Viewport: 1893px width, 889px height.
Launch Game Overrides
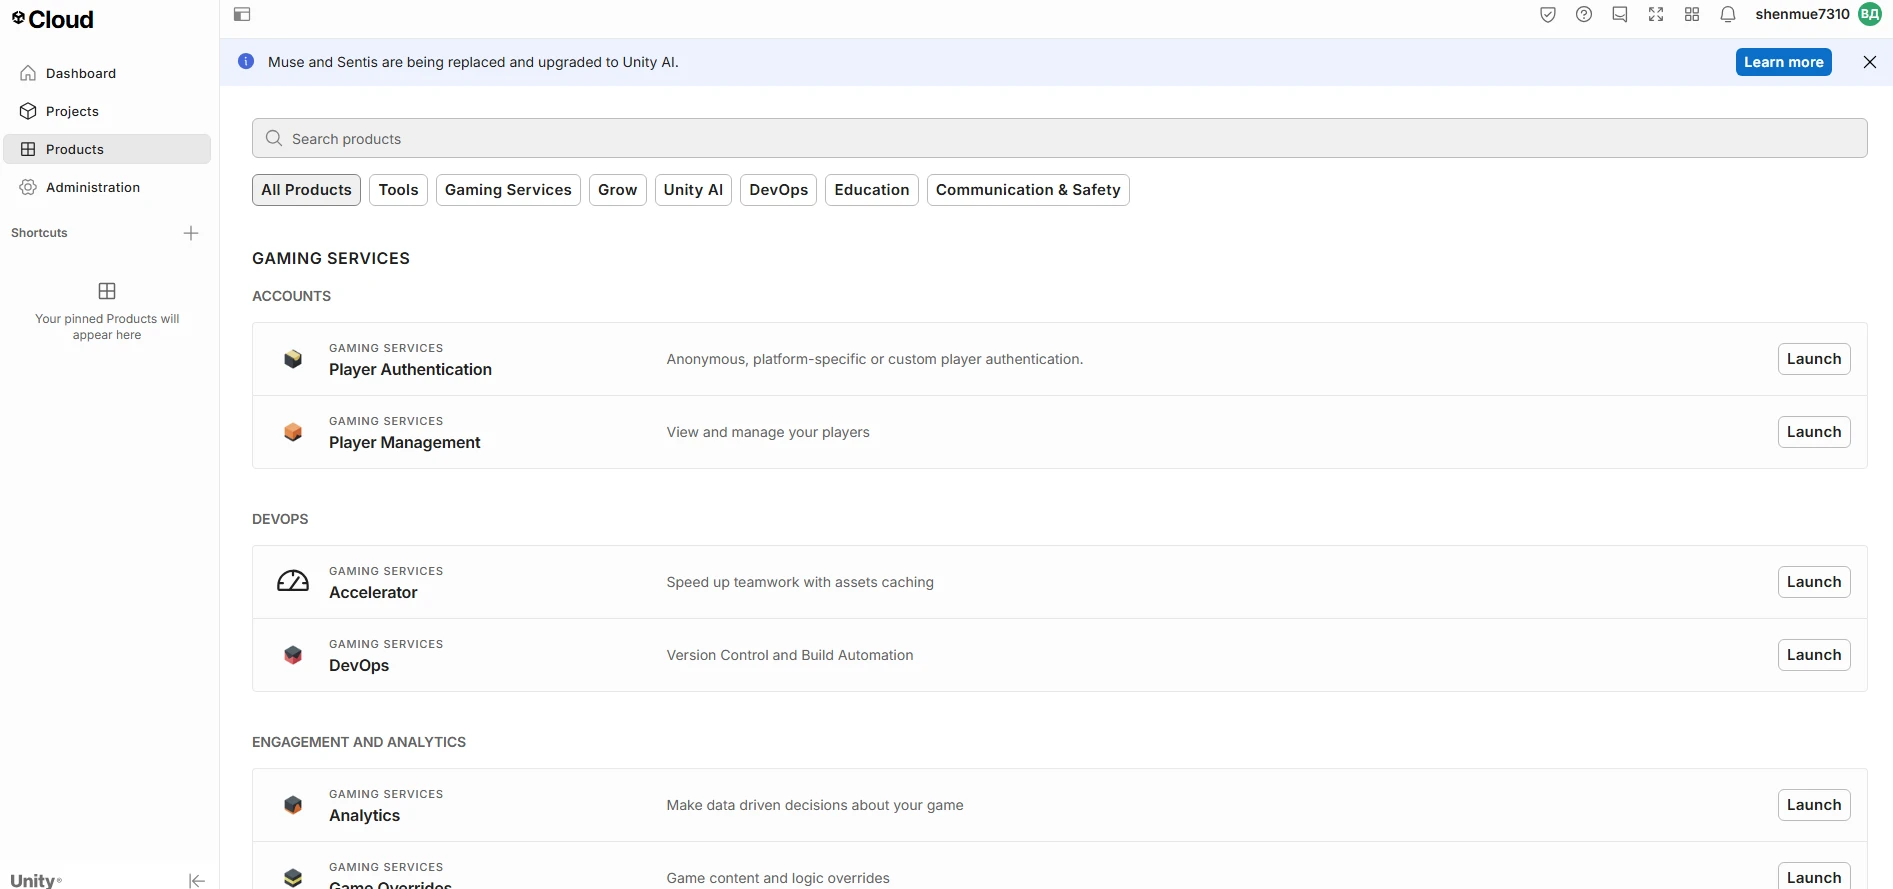click(x=1814, y=876)
